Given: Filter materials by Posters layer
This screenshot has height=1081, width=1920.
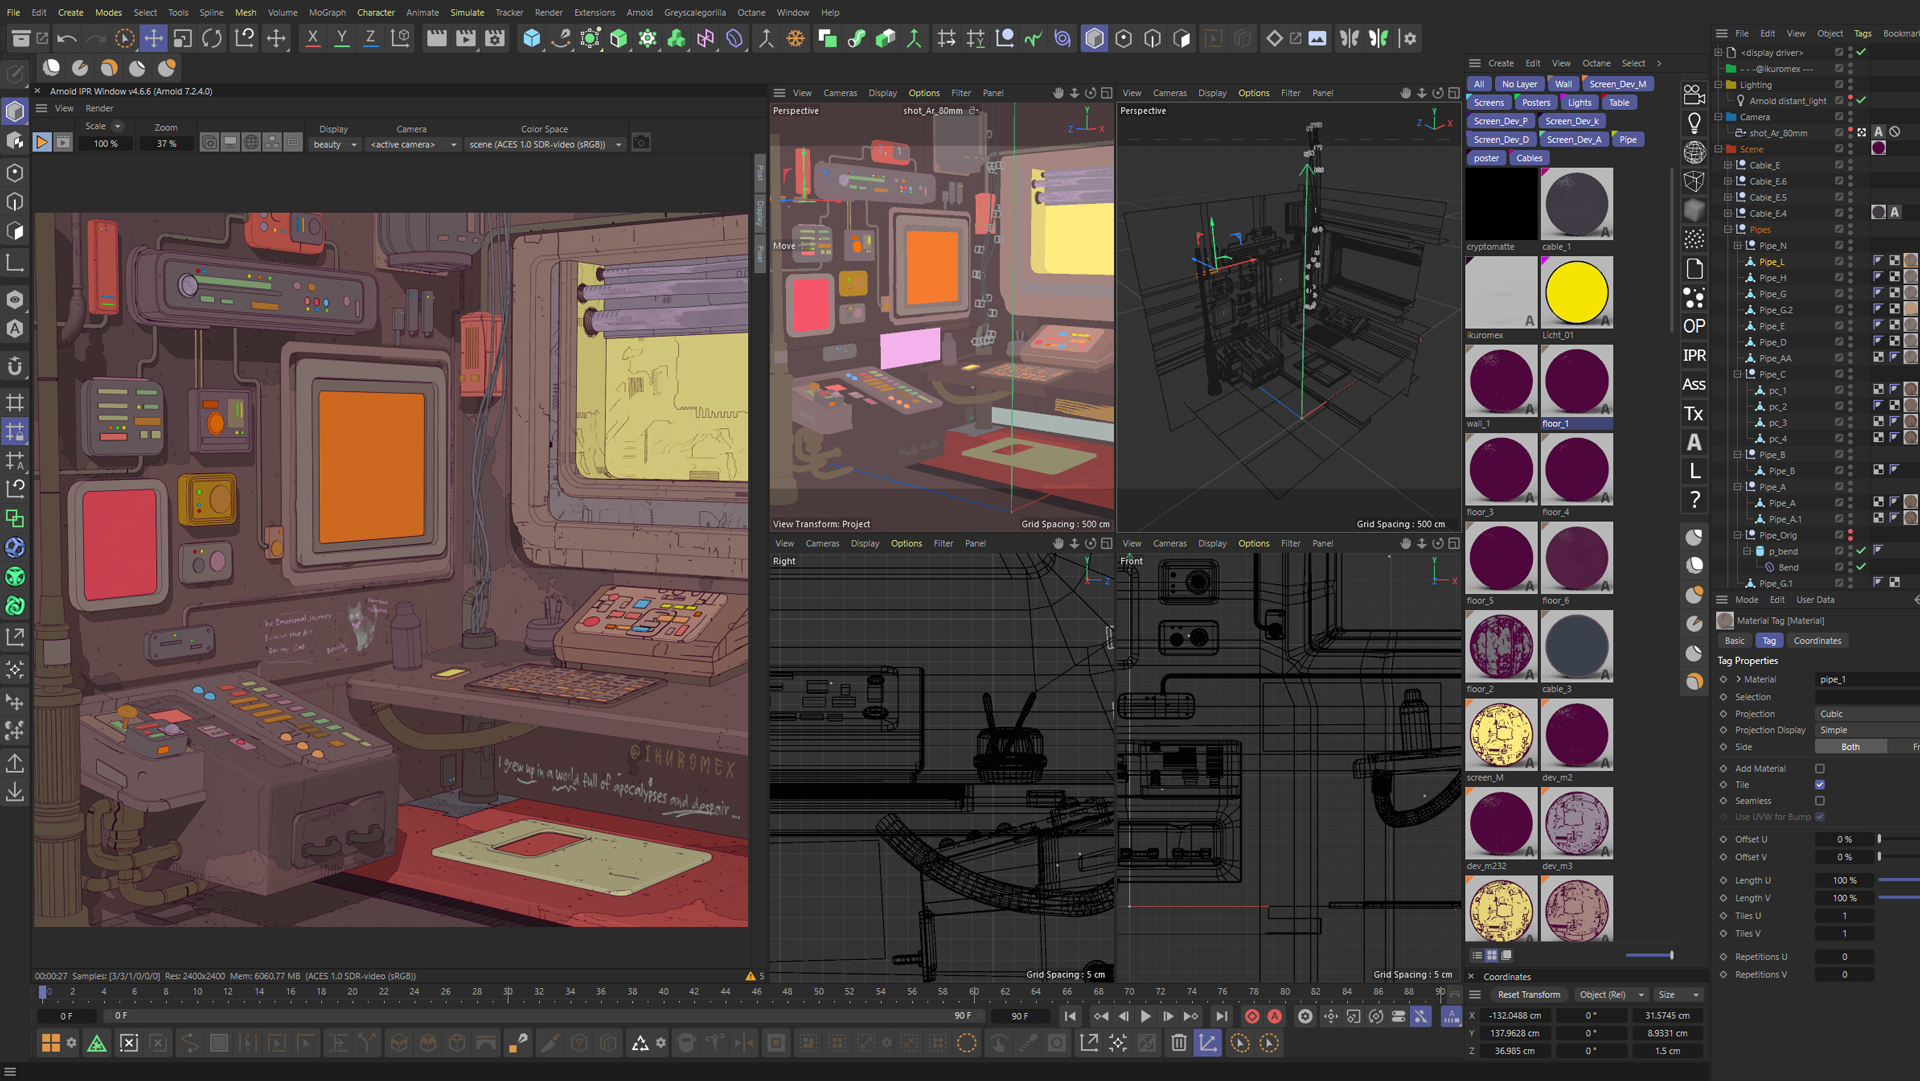Looking at the screenshot, I should [1536, 102].
